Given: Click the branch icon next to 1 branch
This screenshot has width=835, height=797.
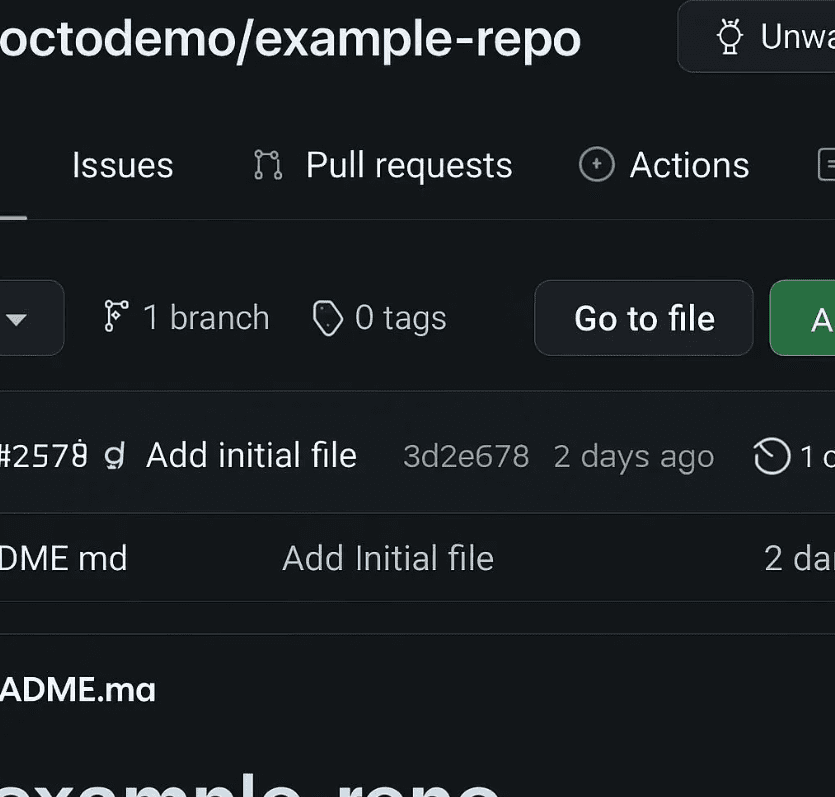Looking at the screenshot, I should coord(115,317).
